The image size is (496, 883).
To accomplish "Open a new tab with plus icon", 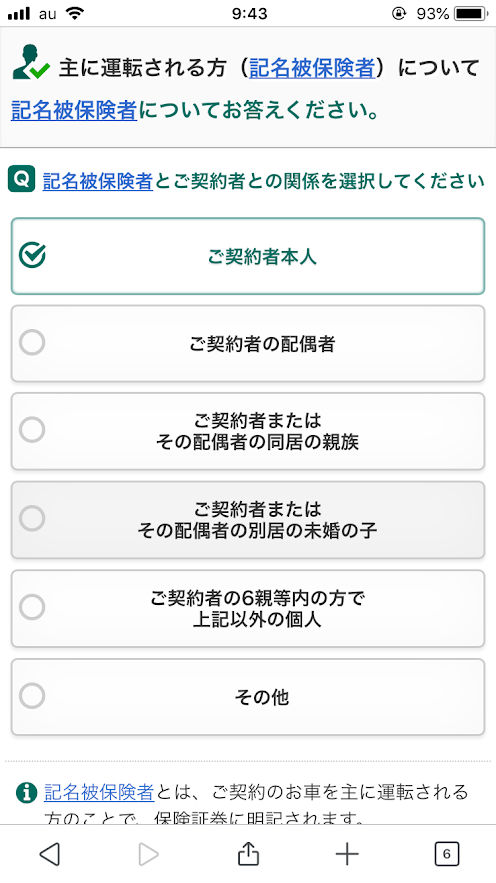I will (347, 854).
